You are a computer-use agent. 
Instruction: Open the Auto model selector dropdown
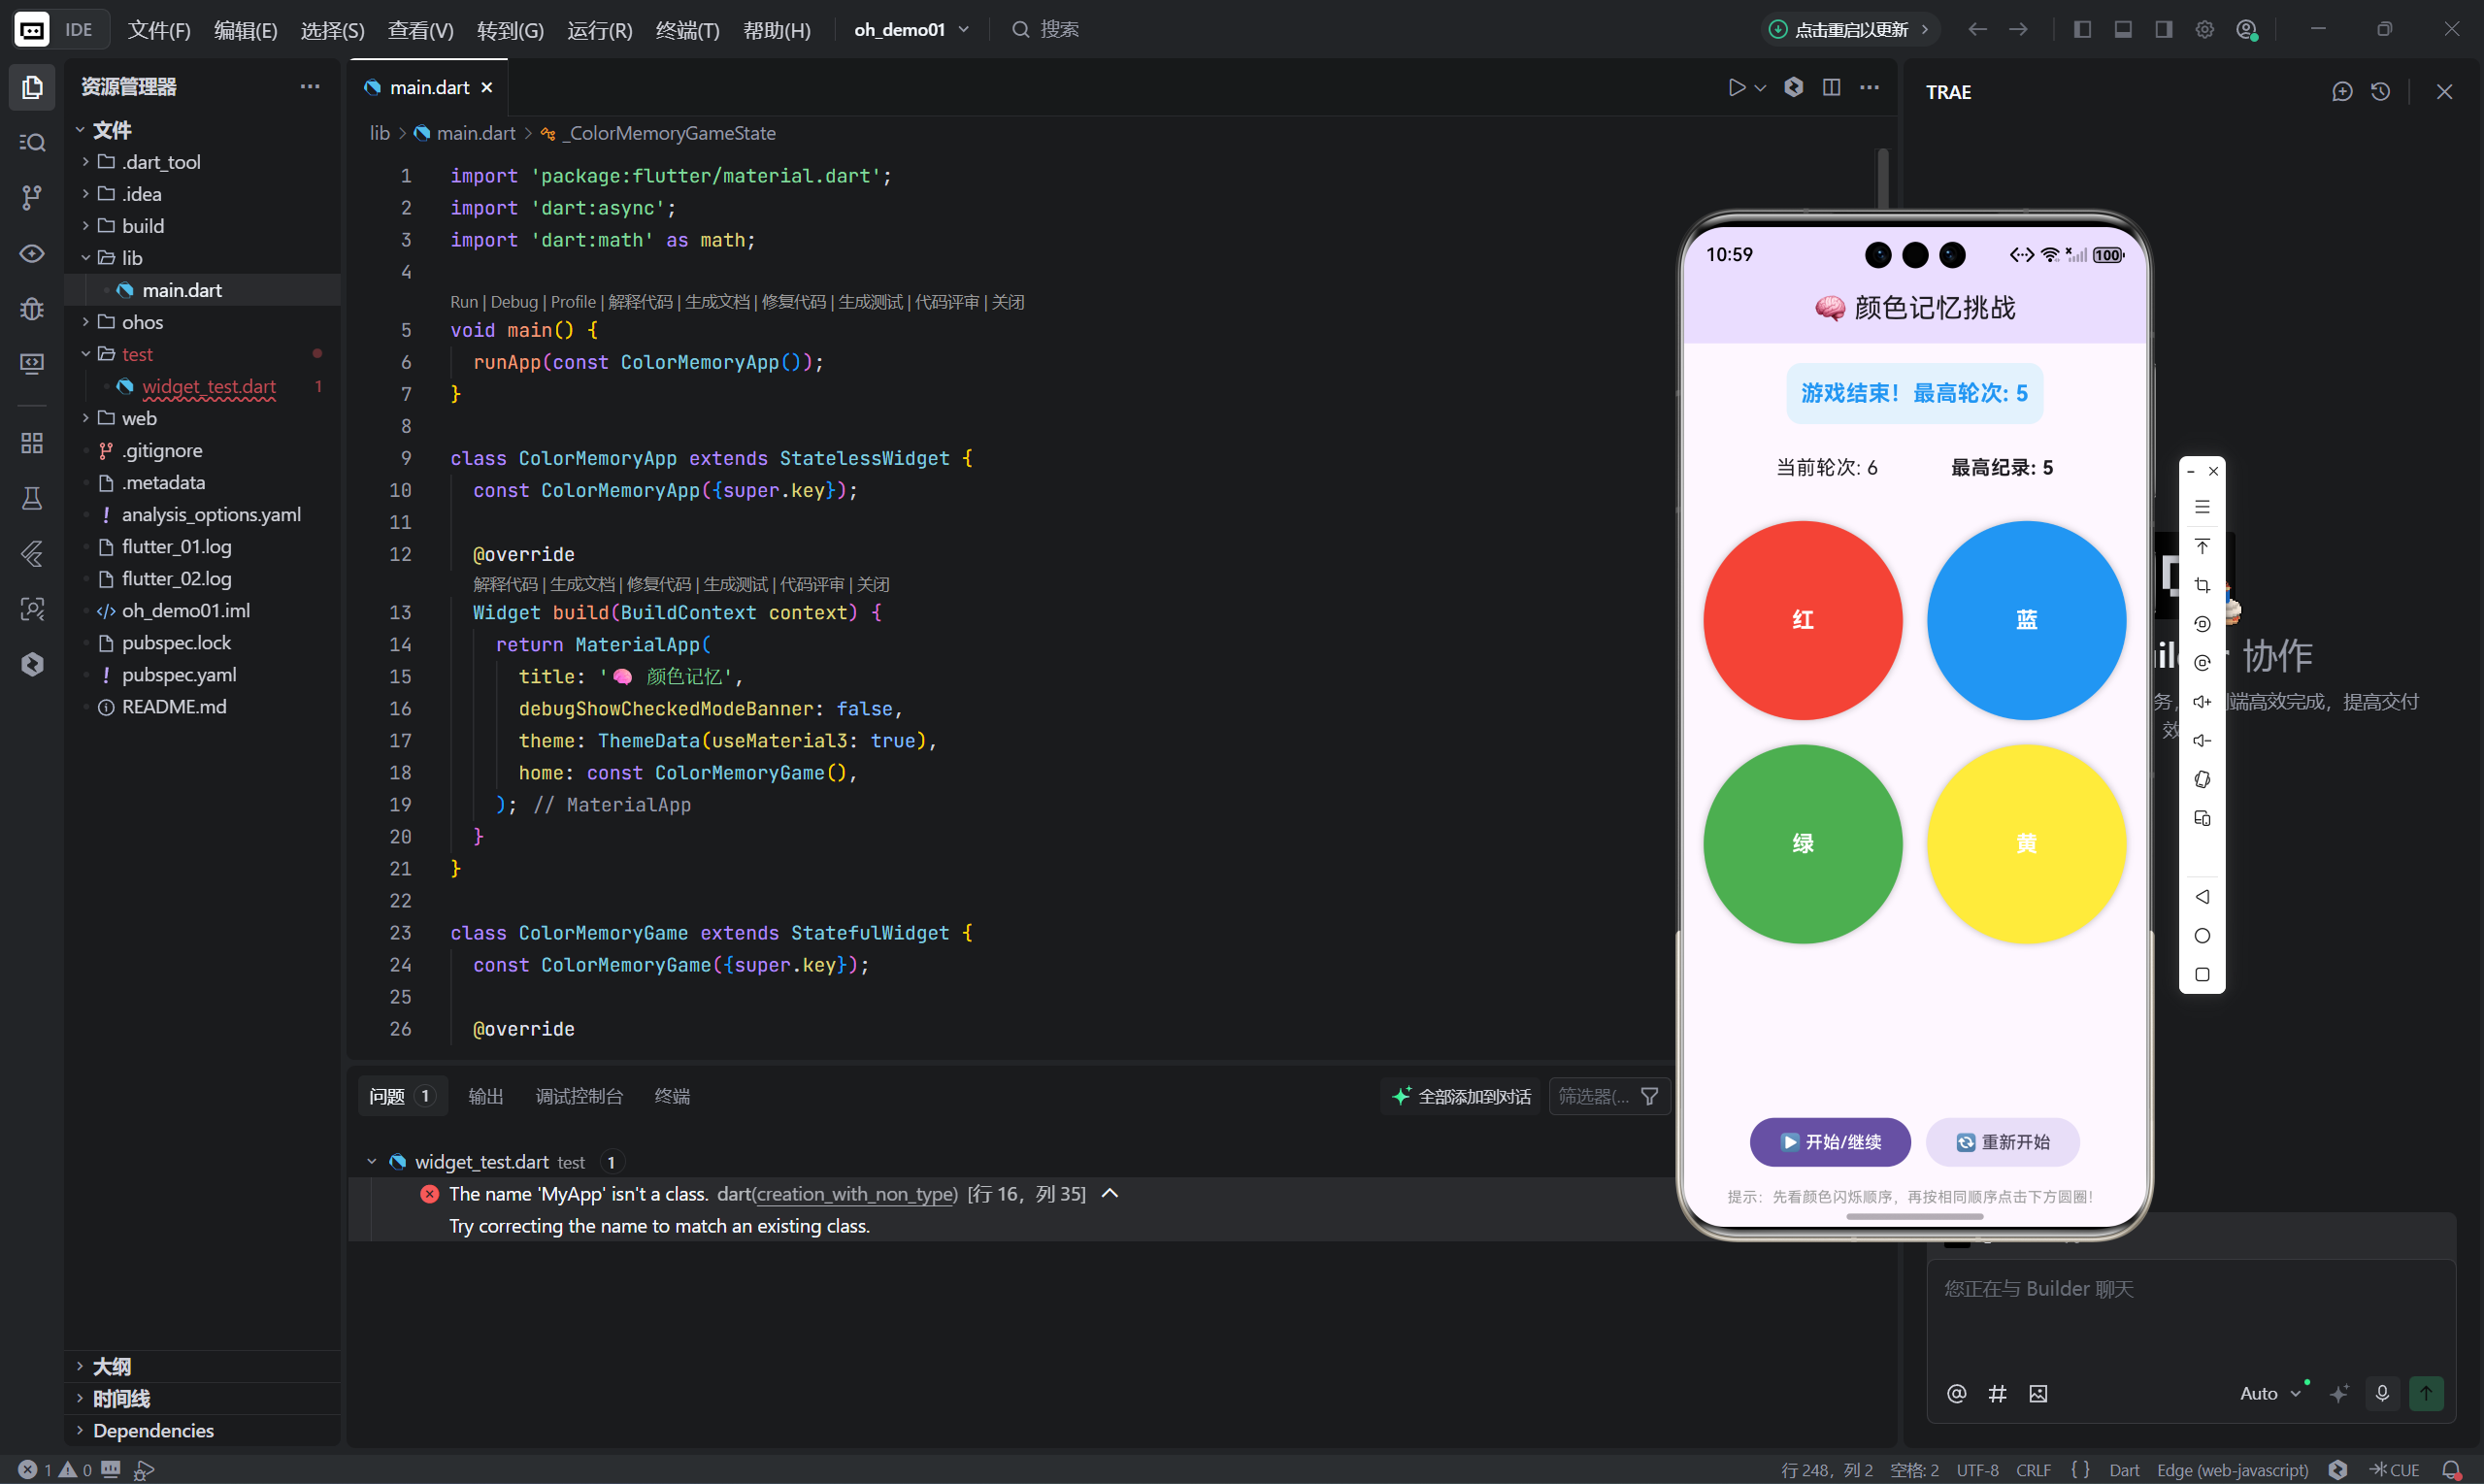2269,1393
